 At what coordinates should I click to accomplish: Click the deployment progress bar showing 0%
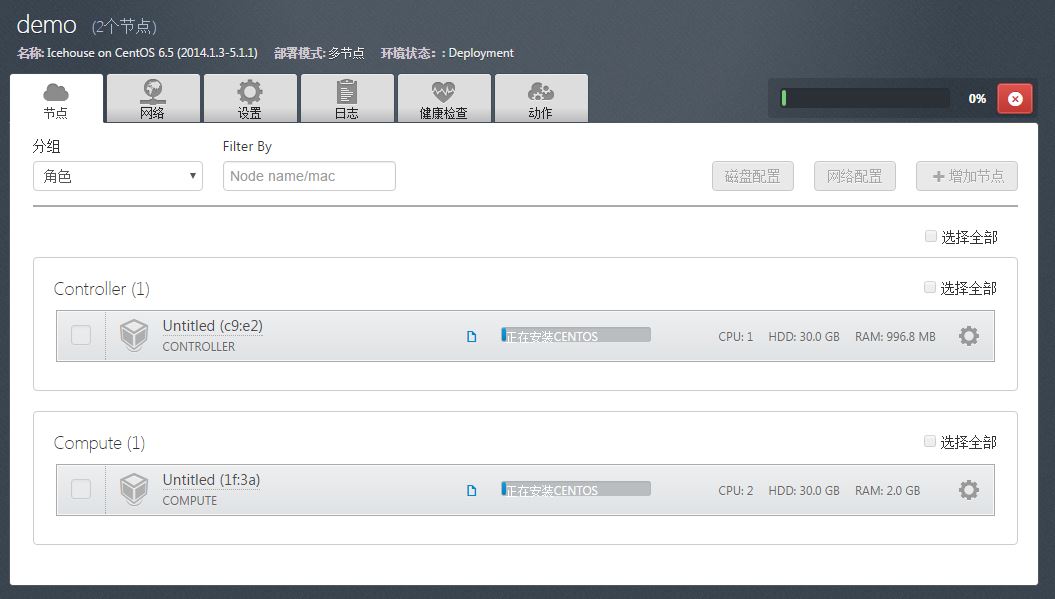(866, 99)
